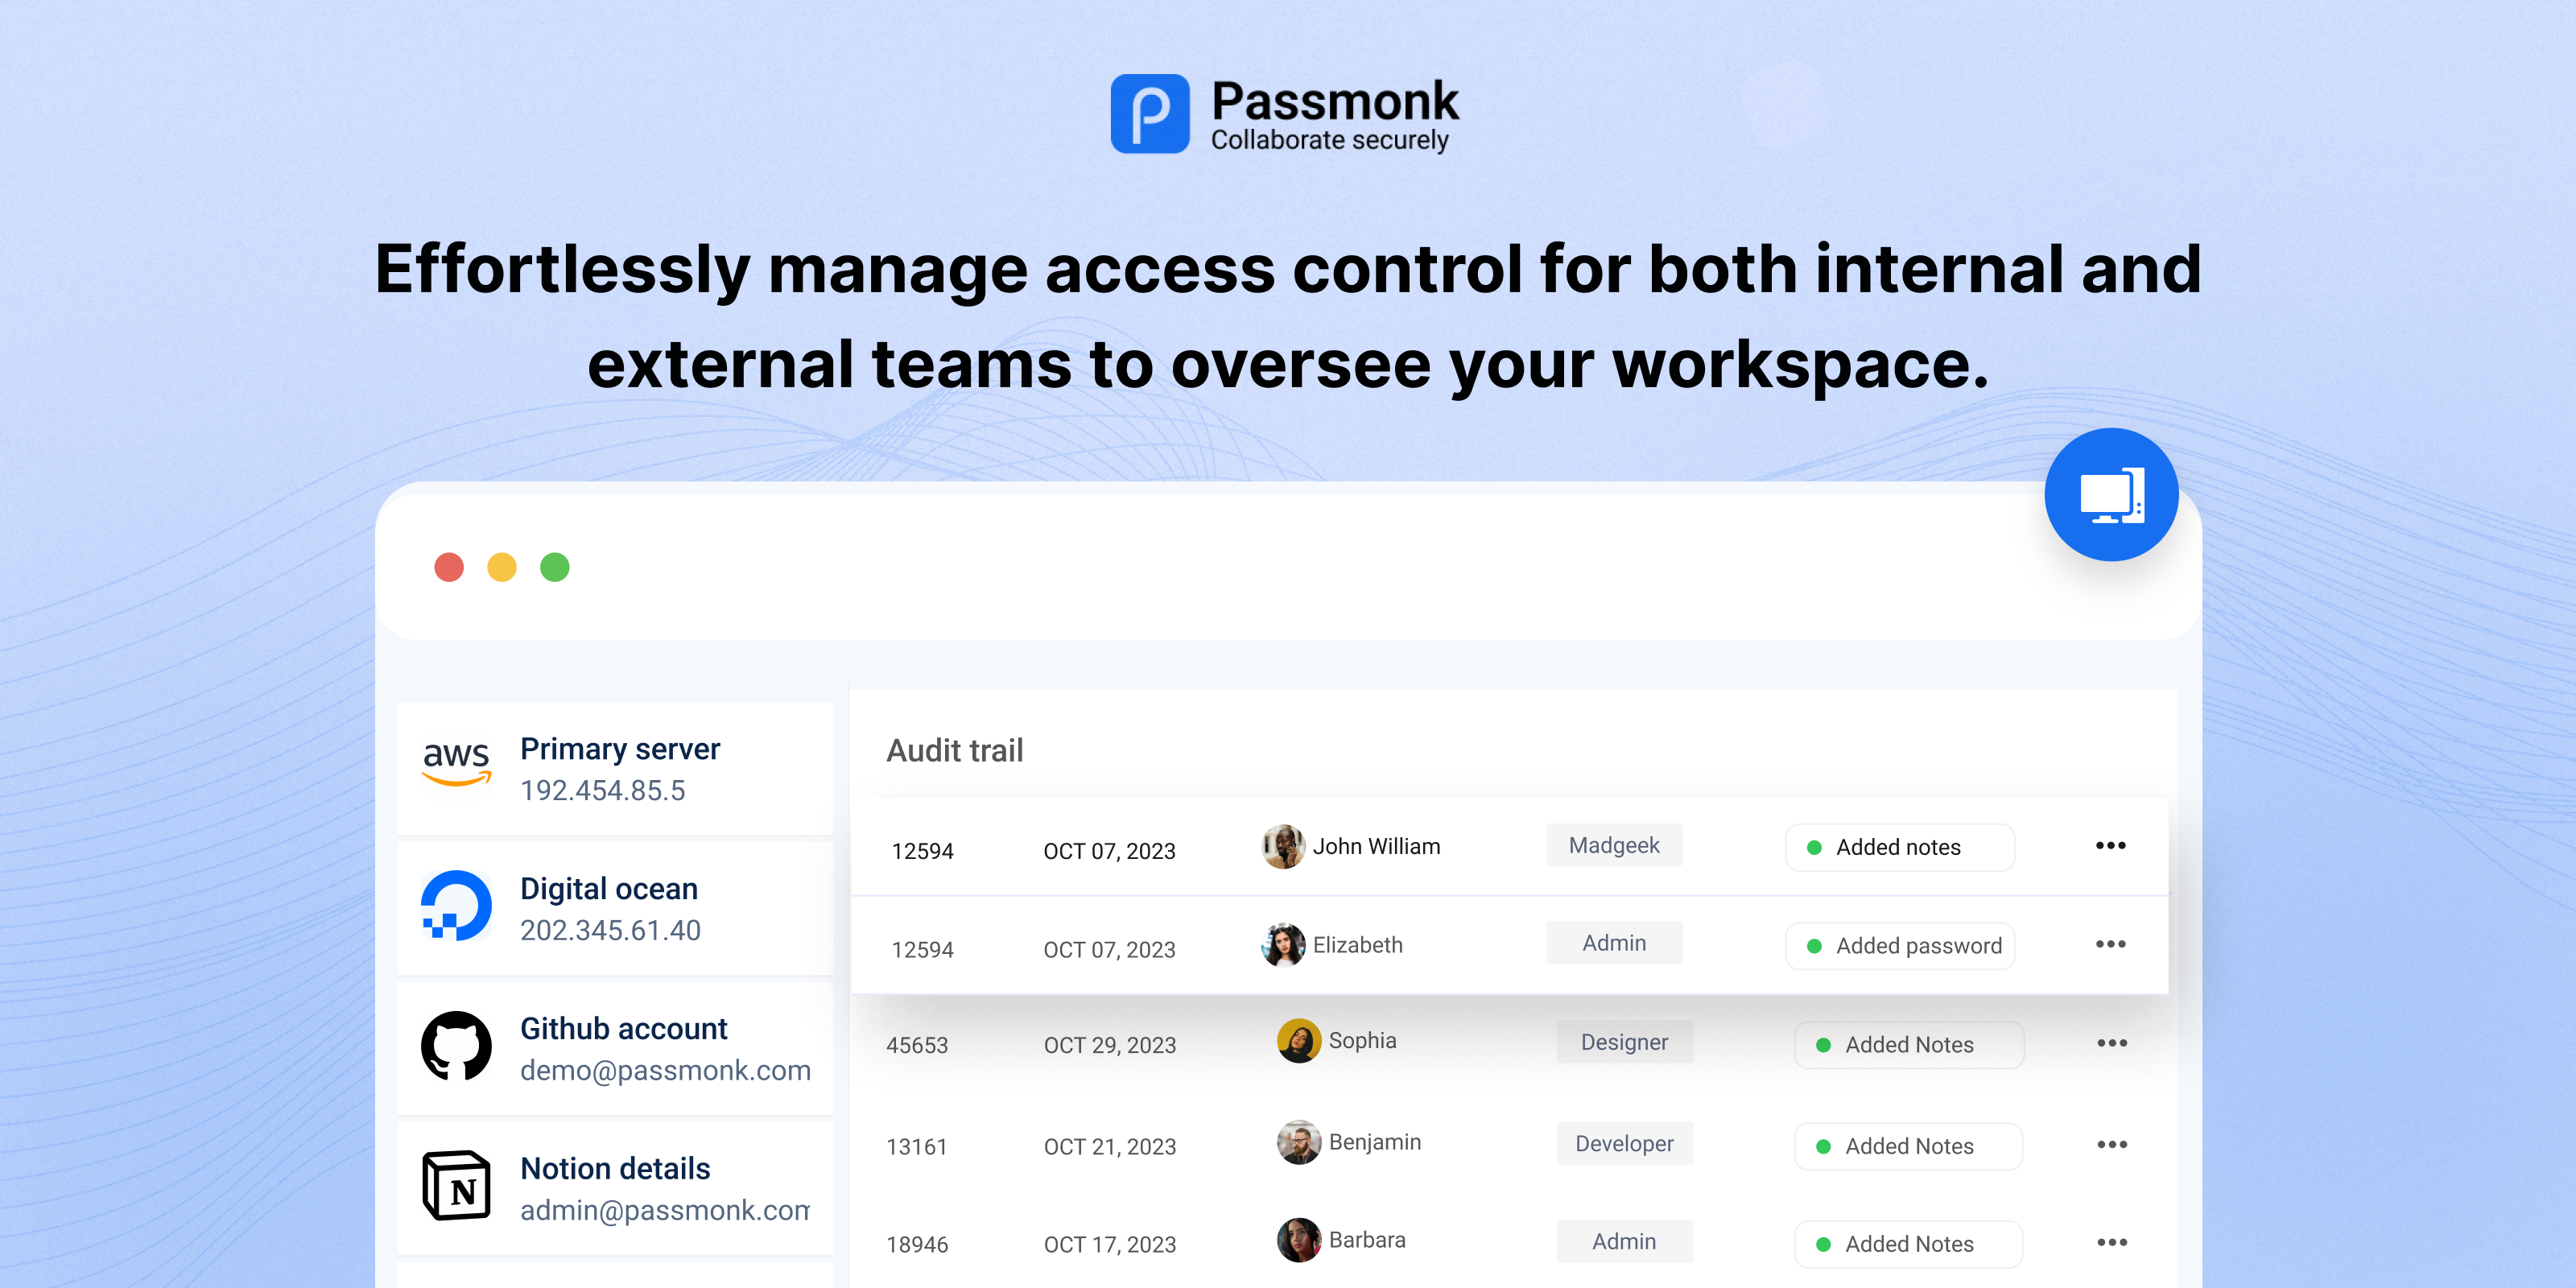Click IP address 192.454.85.5
Screen dimensions: 2576x1288
(603, 791)
